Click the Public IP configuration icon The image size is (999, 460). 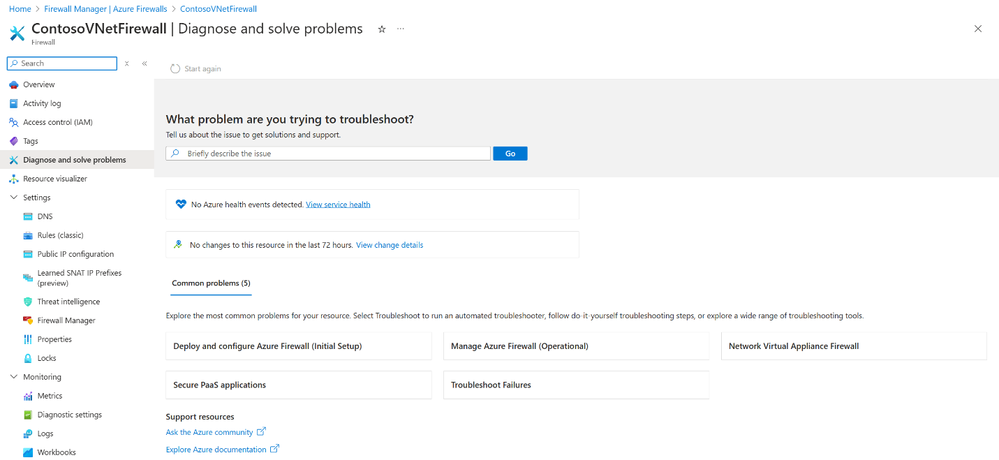pos(27,254)
